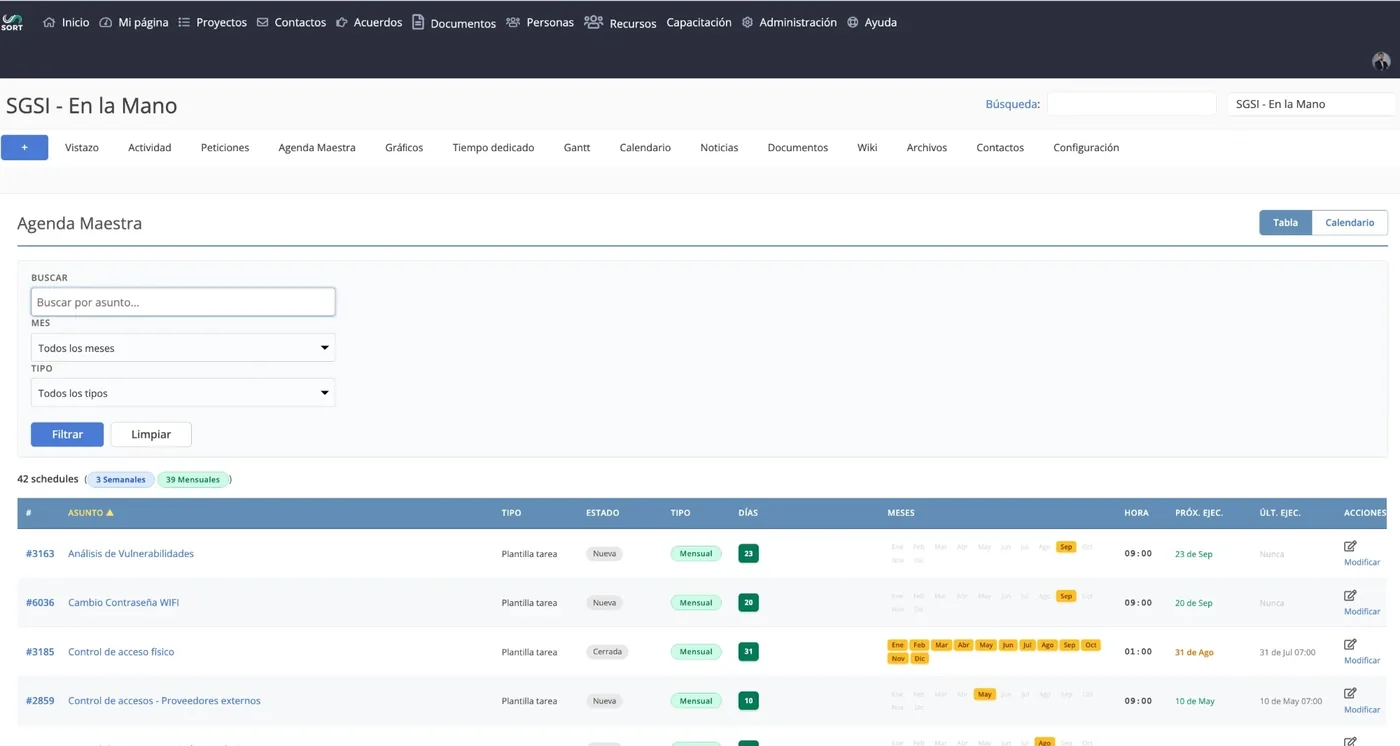
Task: Open the project selector SGSI - En la Mano
Action: pyautogui.click(x=1313, y=104)
